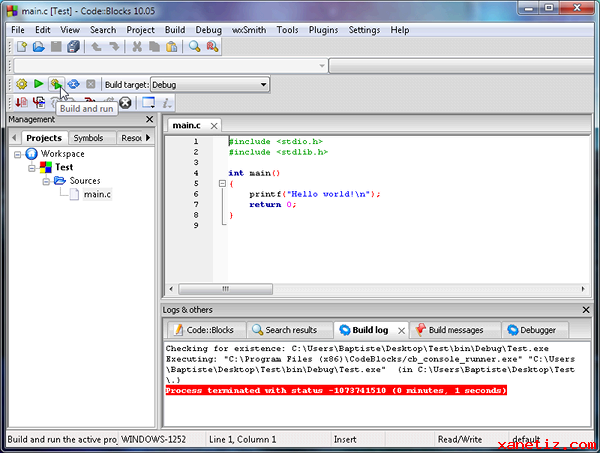Open a file with the folder icon
The height and width of the screenshot is (453, 600).
click(38, 47)
